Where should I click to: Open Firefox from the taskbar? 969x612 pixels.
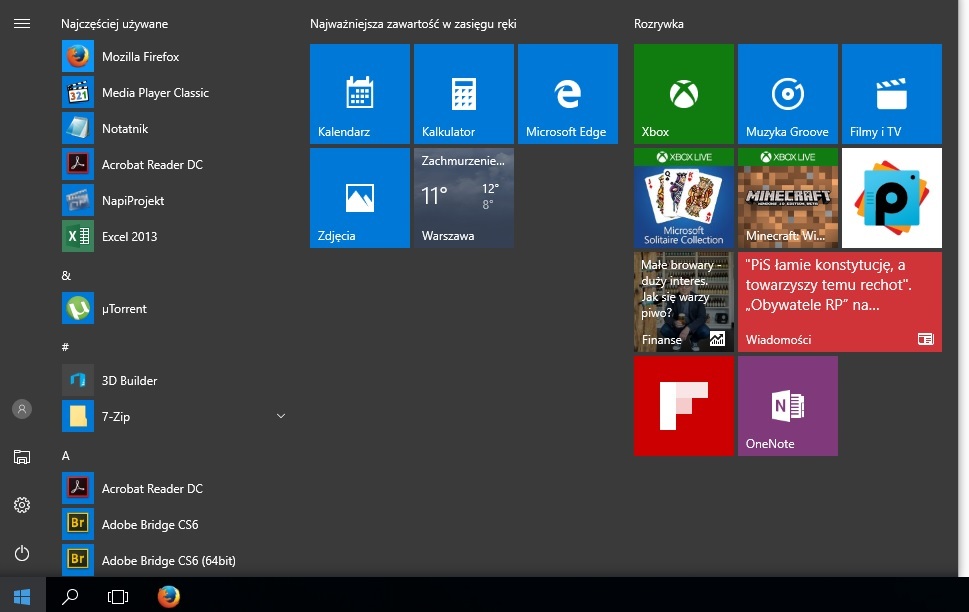[168, 596]
